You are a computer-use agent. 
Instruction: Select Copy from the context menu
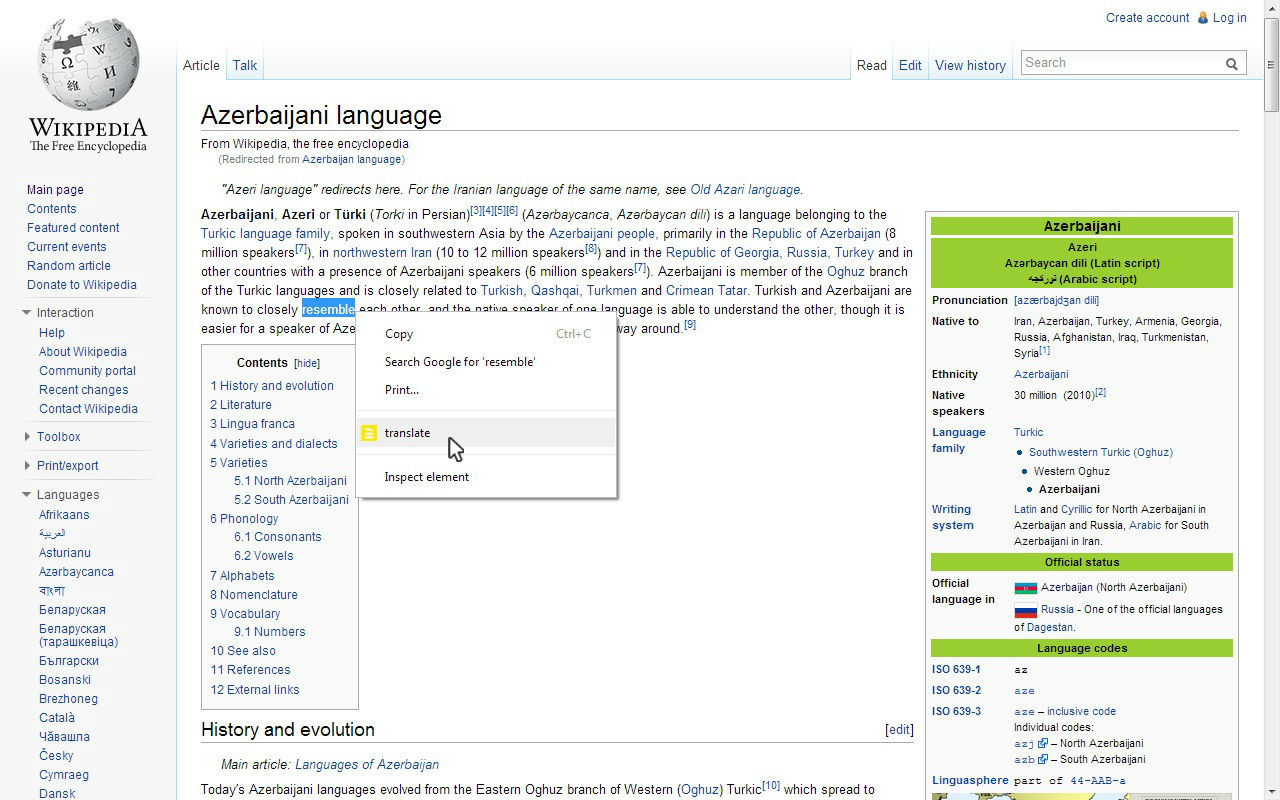tap(398, 334)
